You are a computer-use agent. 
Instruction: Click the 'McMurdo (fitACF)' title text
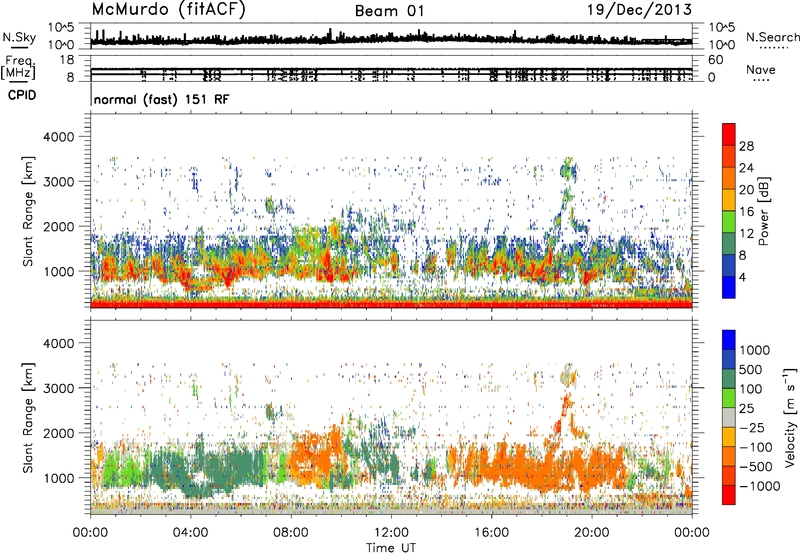[x=168, y=10]
